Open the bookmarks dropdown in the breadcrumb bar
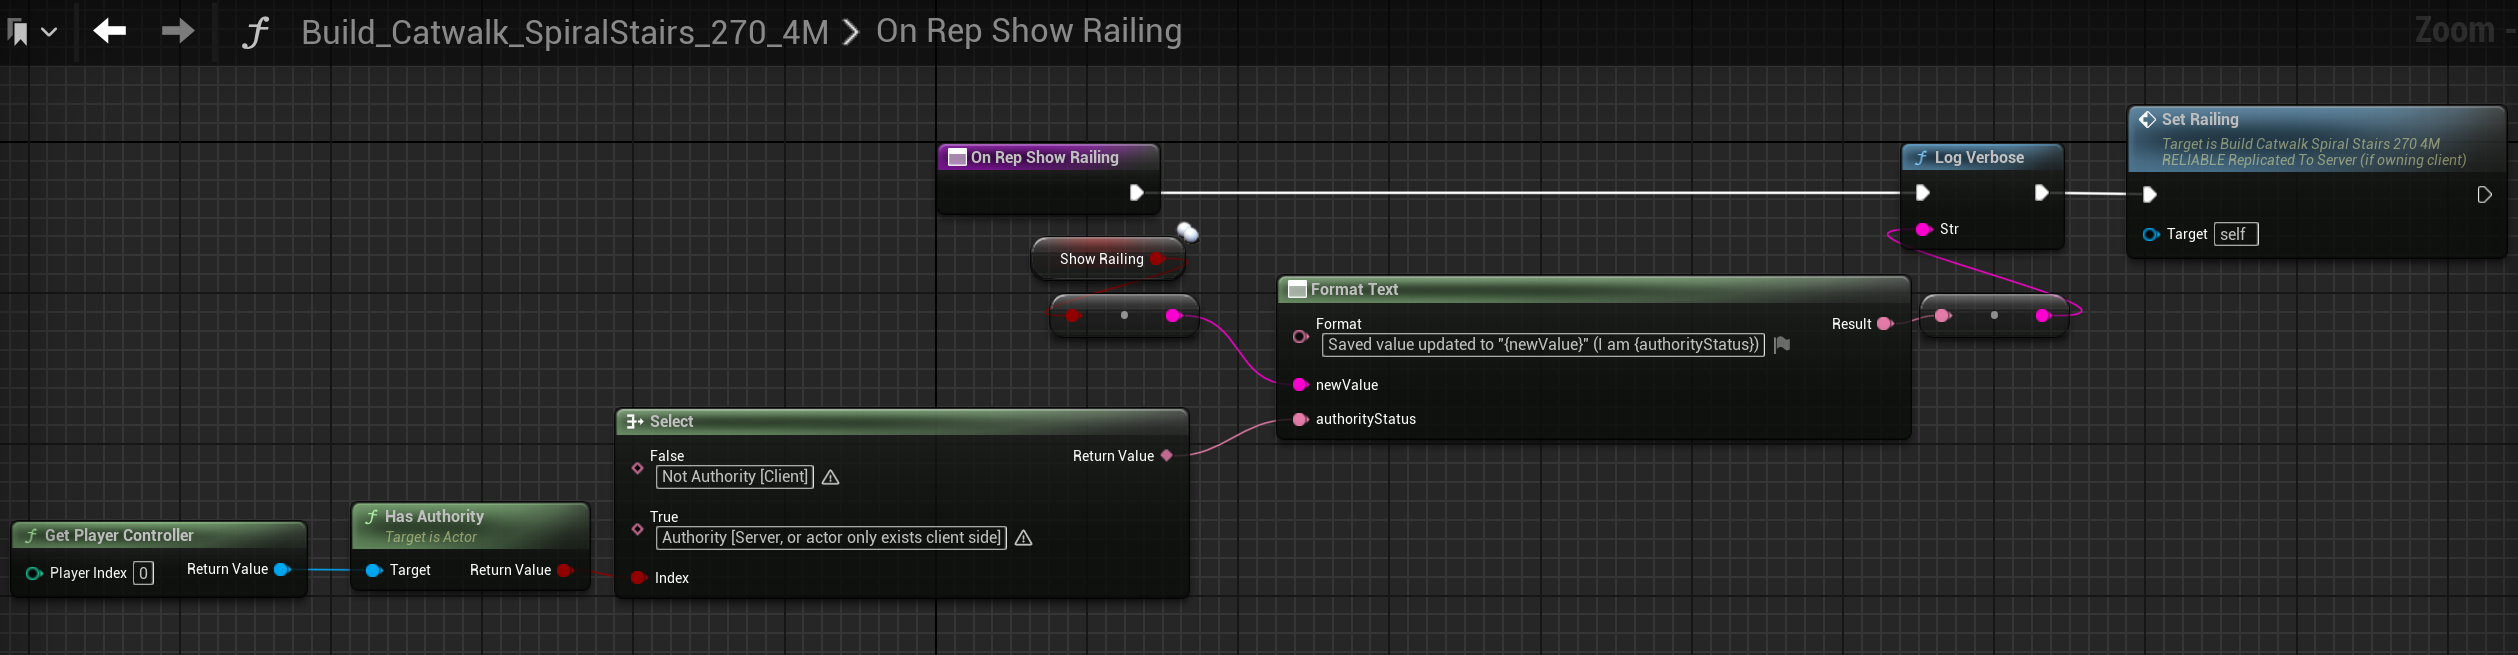Viewport: 2518px width, 655px height. (x=32, y=32)
